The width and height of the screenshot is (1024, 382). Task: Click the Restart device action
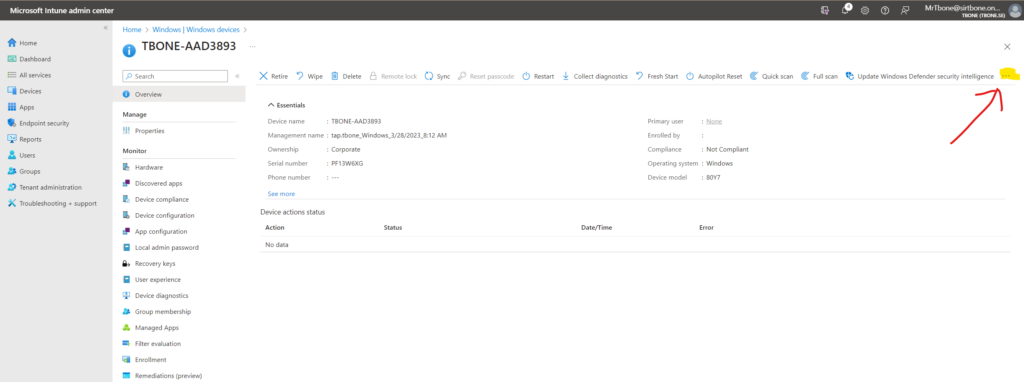pos(538,76)
